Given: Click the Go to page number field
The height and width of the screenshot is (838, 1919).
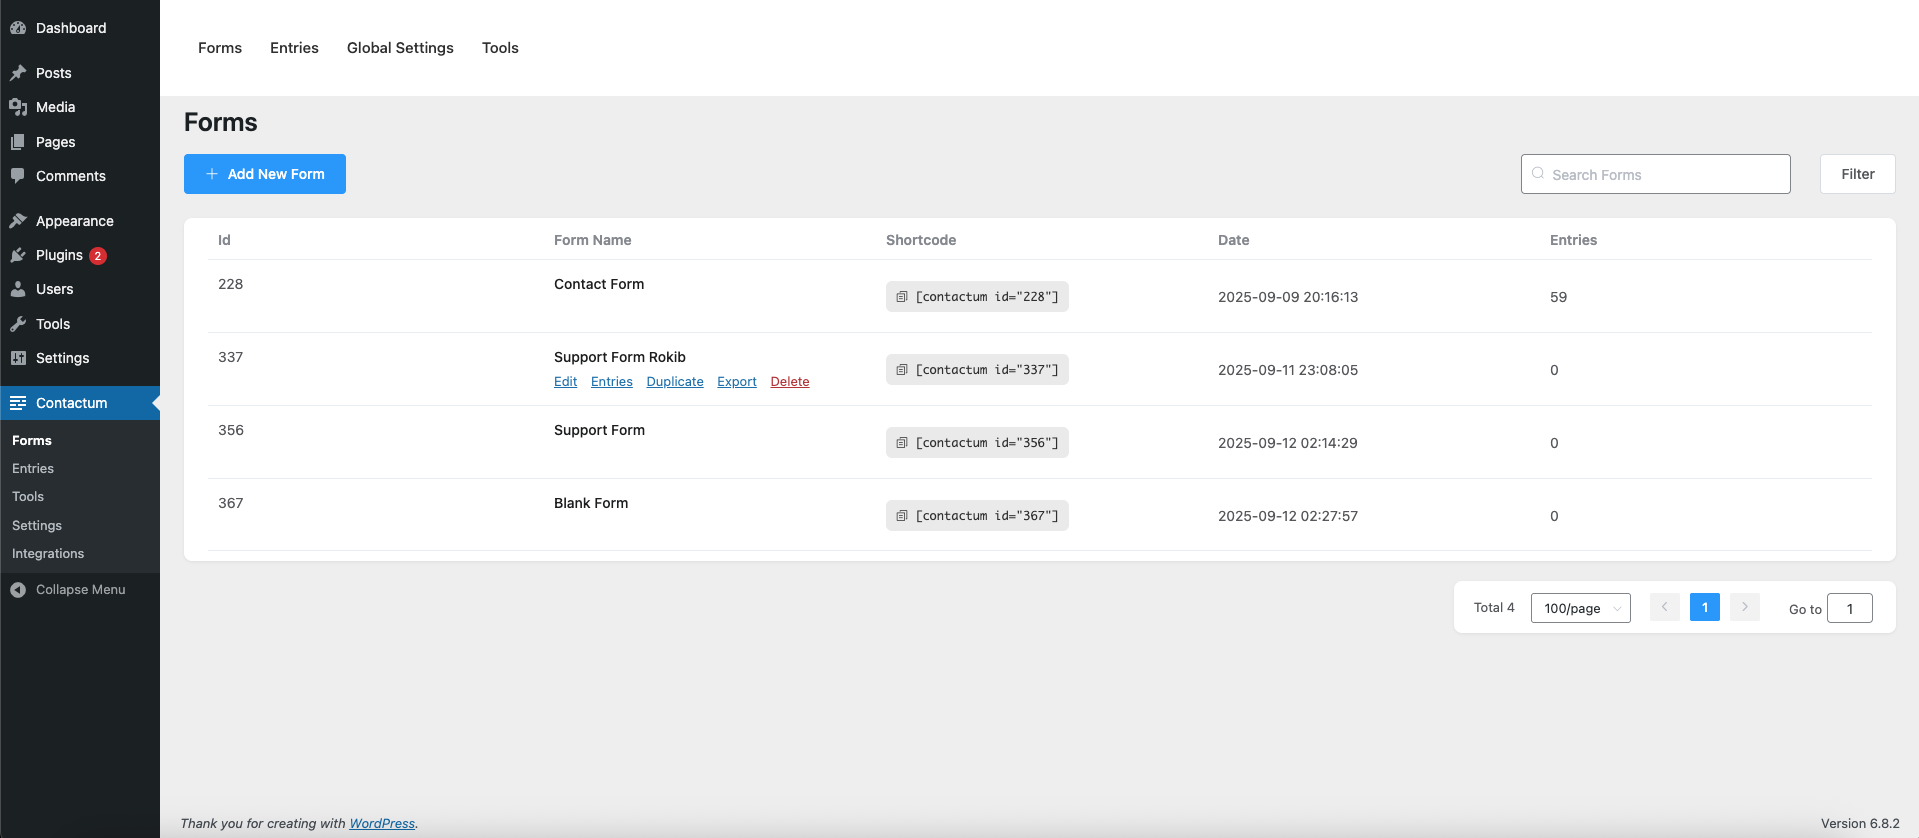Looking at the screenshot, I should pyautogui.click(x=1849, y=608).
